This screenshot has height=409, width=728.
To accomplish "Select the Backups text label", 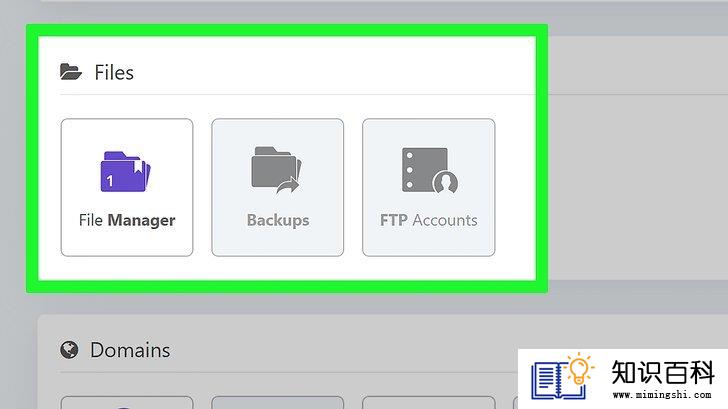I will (278, 220).
